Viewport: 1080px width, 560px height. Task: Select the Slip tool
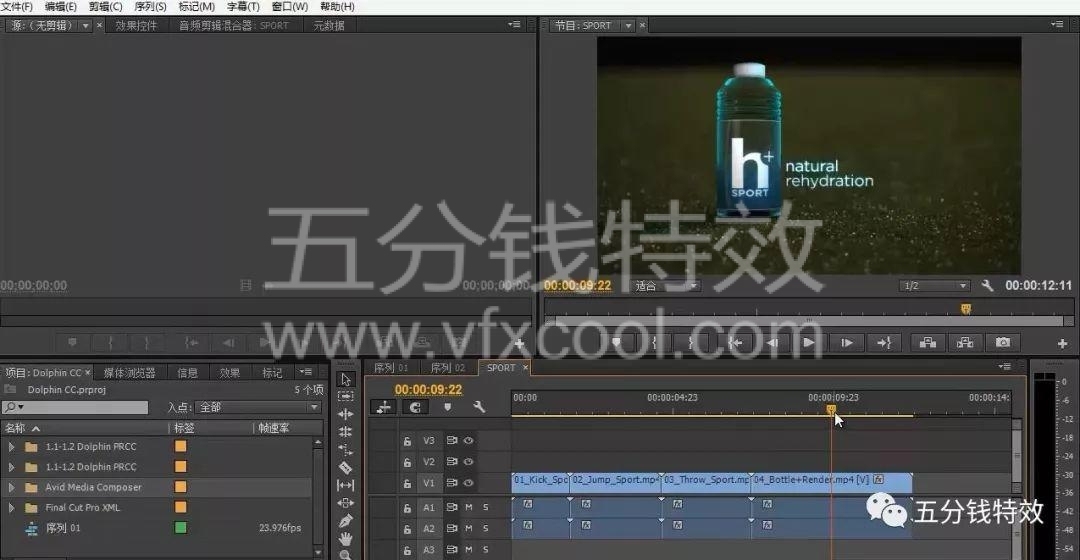click(x=346, y=486)
